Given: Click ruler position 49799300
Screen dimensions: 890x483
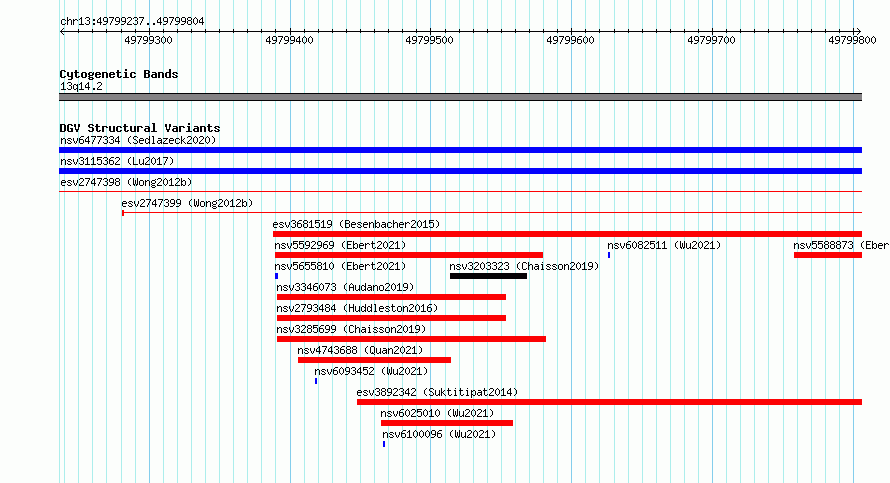Looking at the screenshot, I should 148,40.
